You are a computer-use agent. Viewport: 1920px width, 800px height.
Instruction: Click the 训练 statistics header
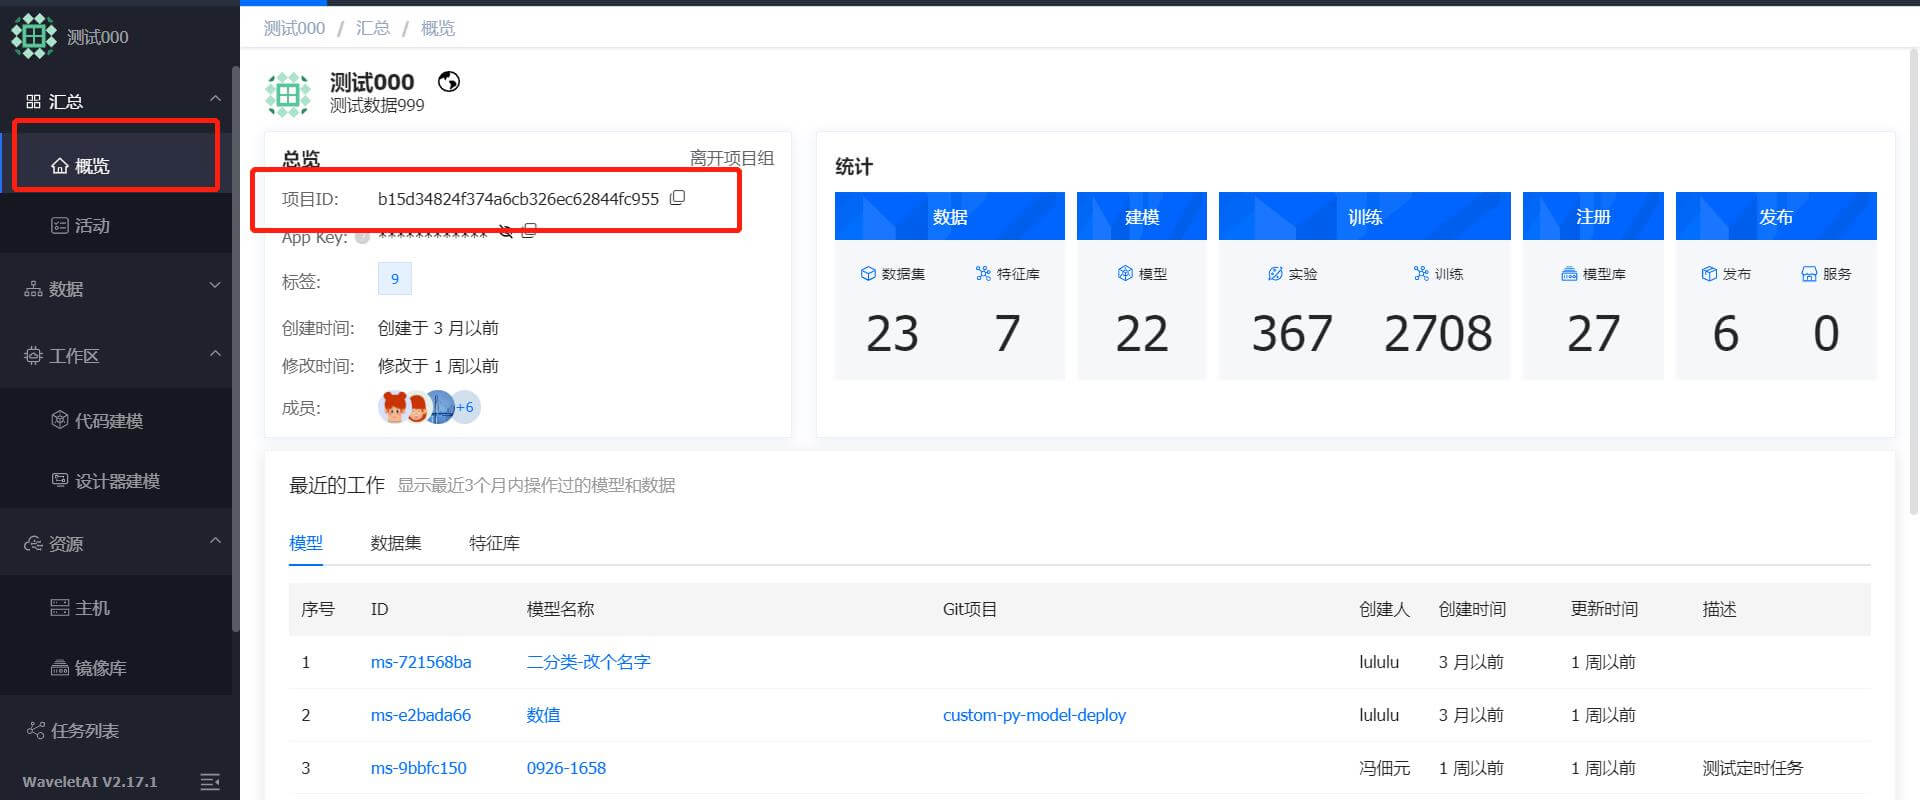point(1365,216)
